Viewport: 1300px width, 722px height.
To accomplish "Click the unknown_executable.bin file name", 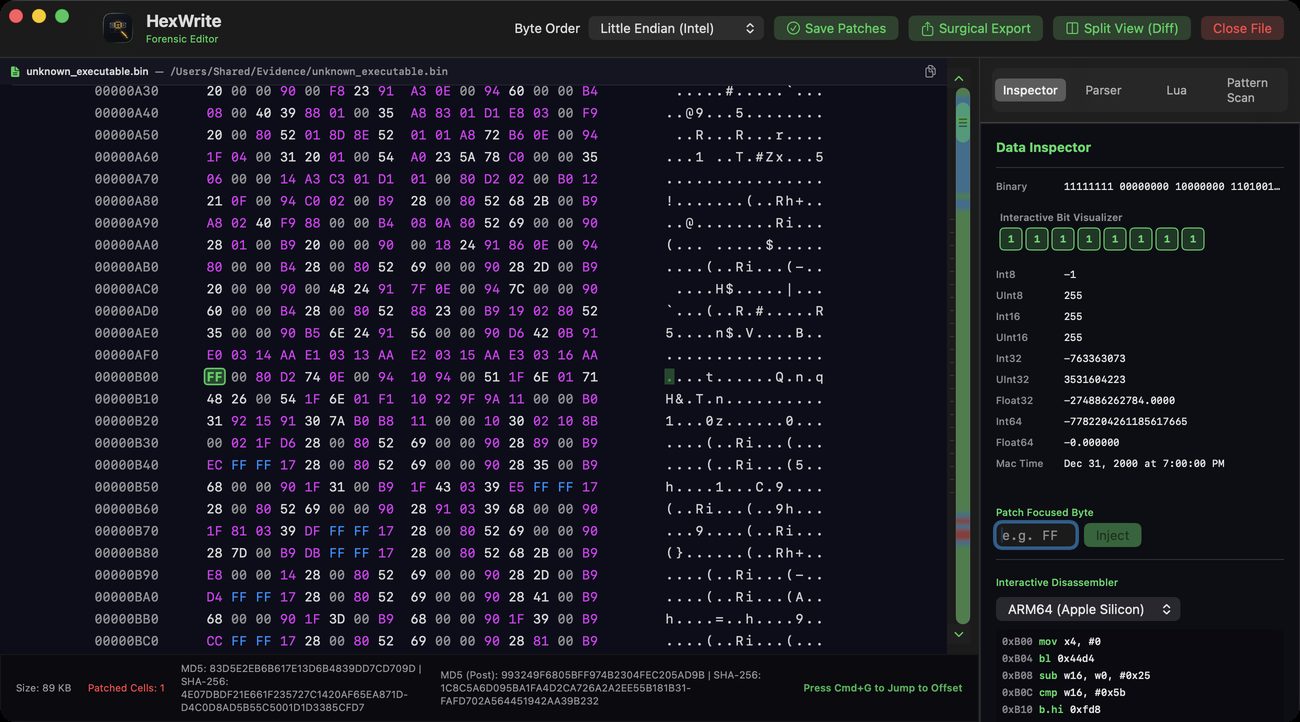I will click(x=87, y=72).
